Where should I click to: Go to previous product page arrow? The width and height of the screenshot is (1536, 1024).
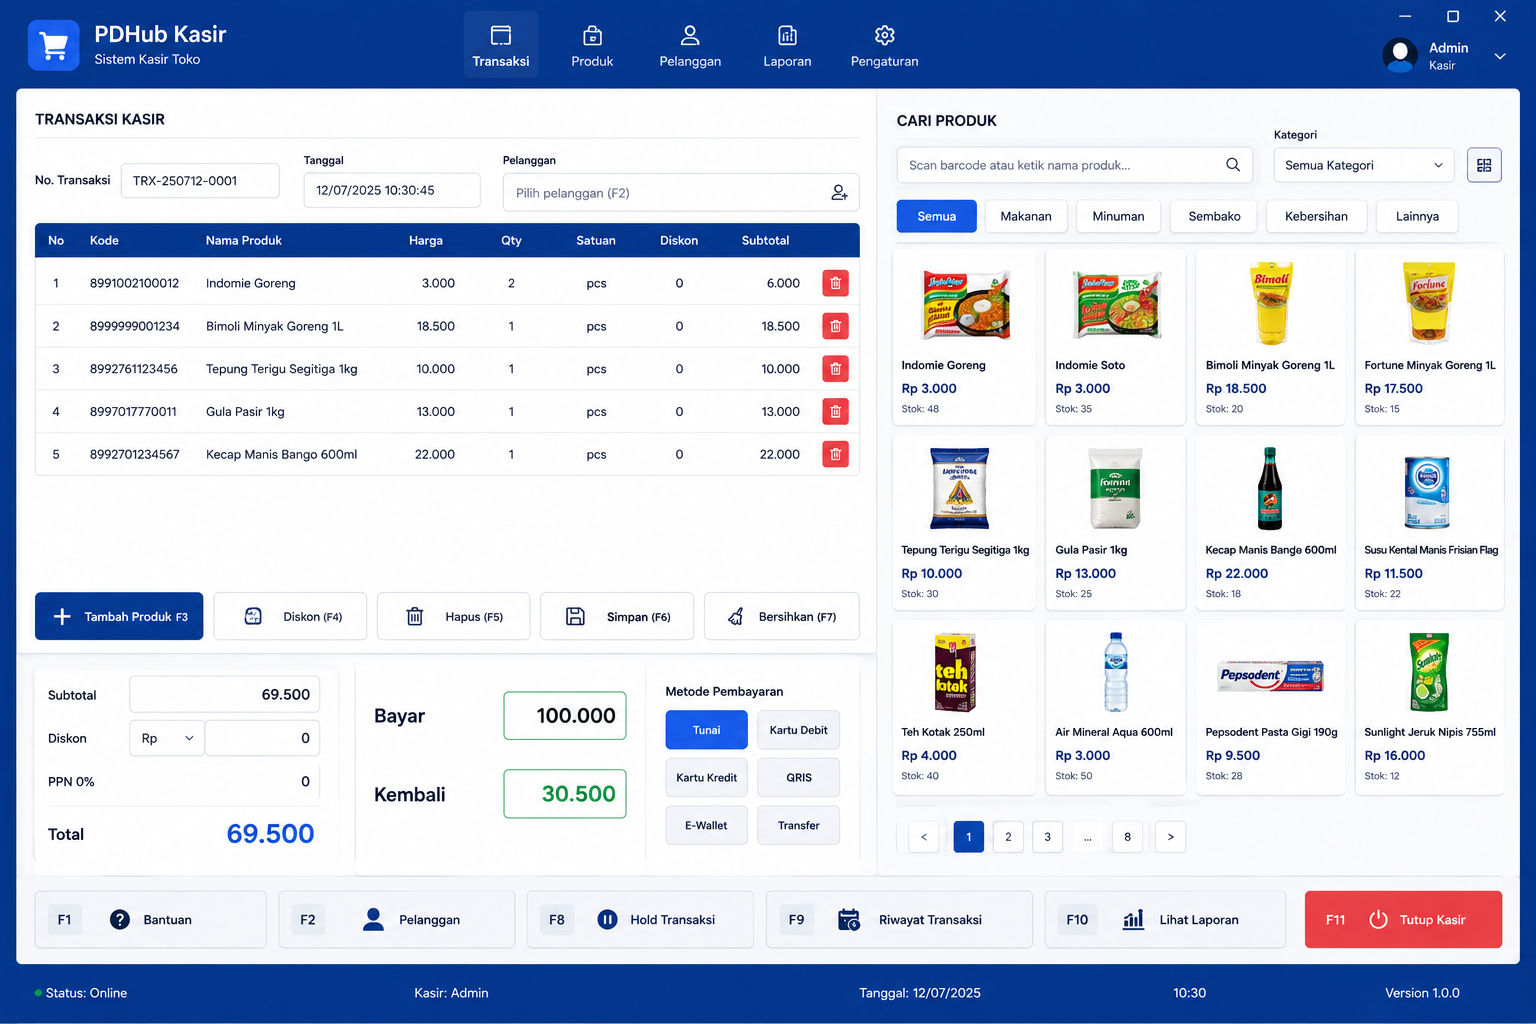tap(924, 837)
